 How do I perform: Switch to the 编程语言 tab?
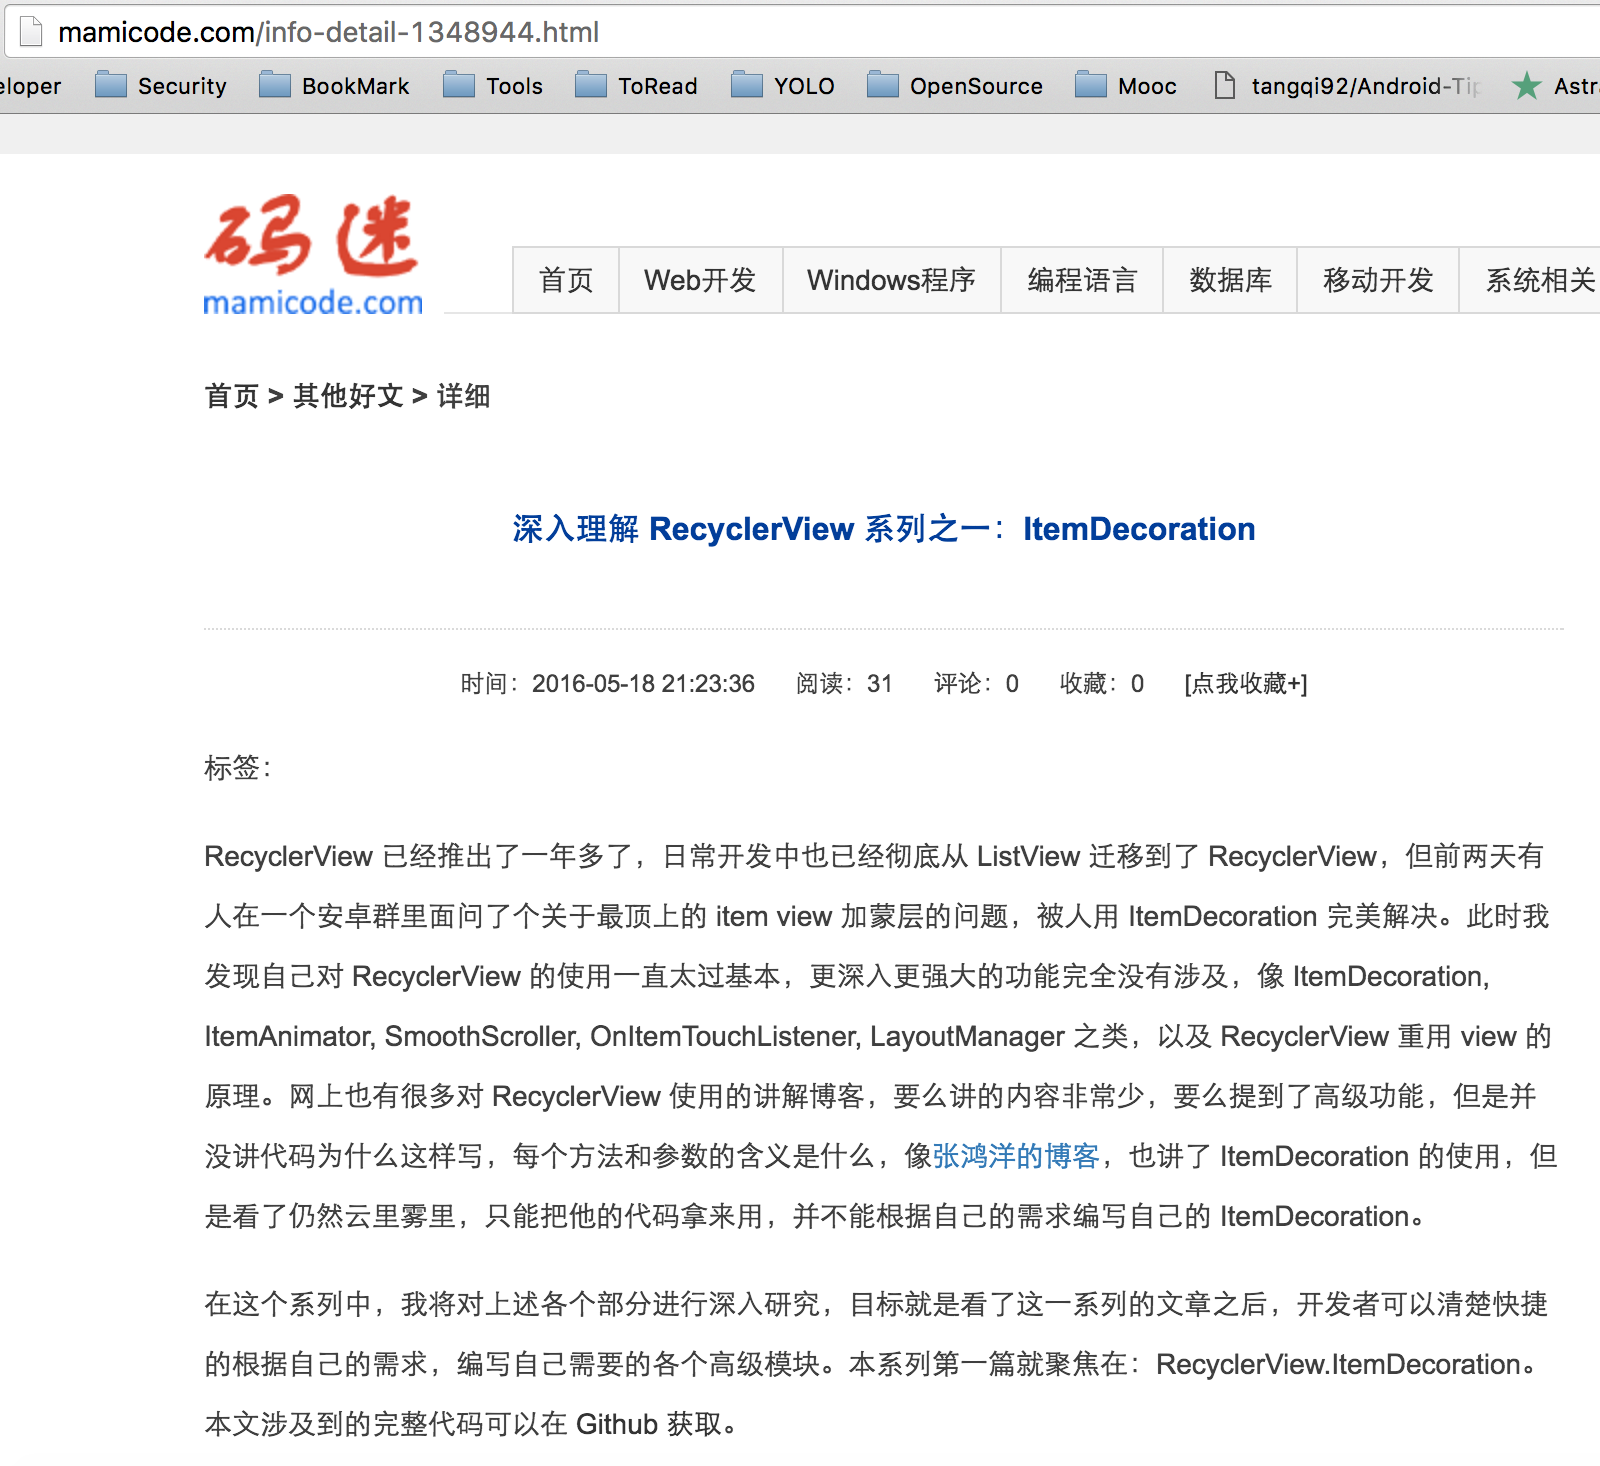point(1082,280)
